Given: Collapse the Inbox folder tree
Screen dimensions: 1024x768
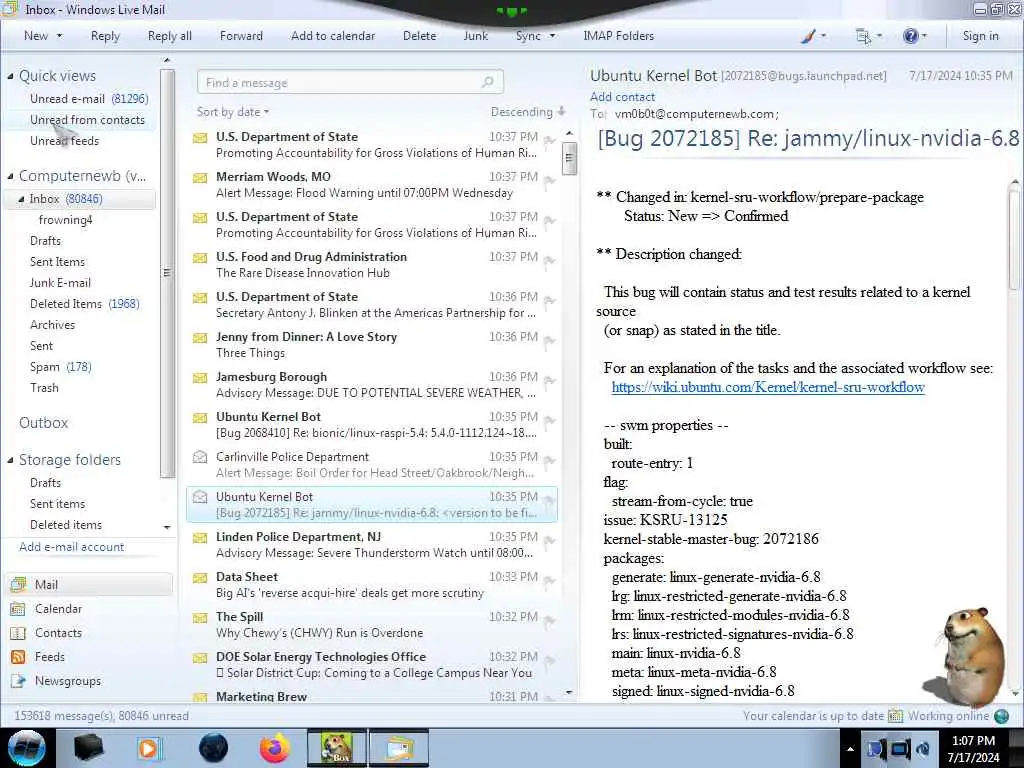Looking at the screenshot, I should click(21, 199).
